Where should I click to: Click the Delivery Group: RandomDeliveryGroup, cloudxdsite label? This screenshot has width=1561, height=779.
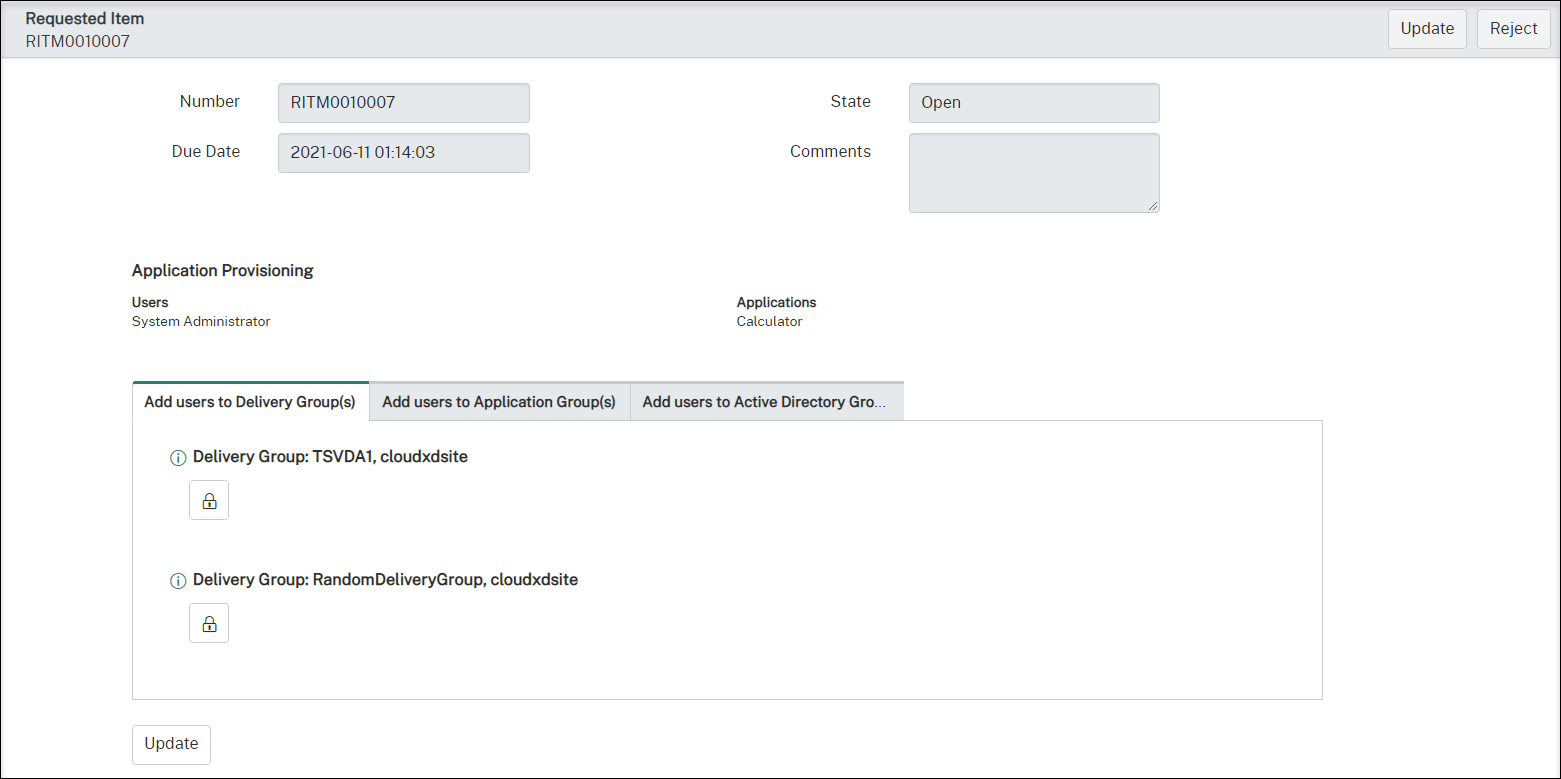(x=385, y=580)
